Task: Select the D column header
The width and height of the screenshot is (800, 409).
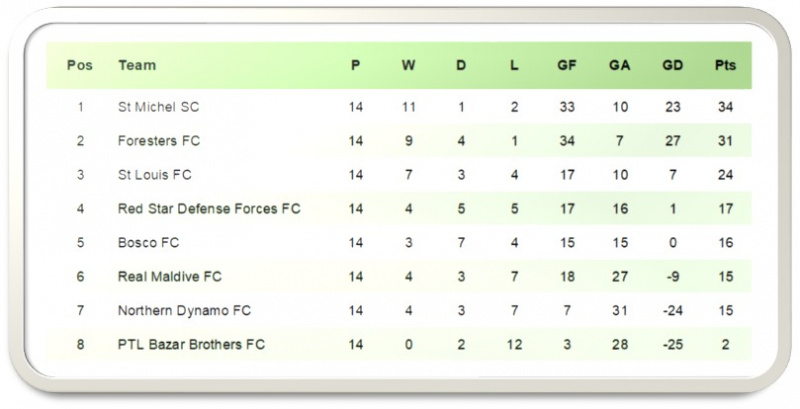Action: [461, 65]
